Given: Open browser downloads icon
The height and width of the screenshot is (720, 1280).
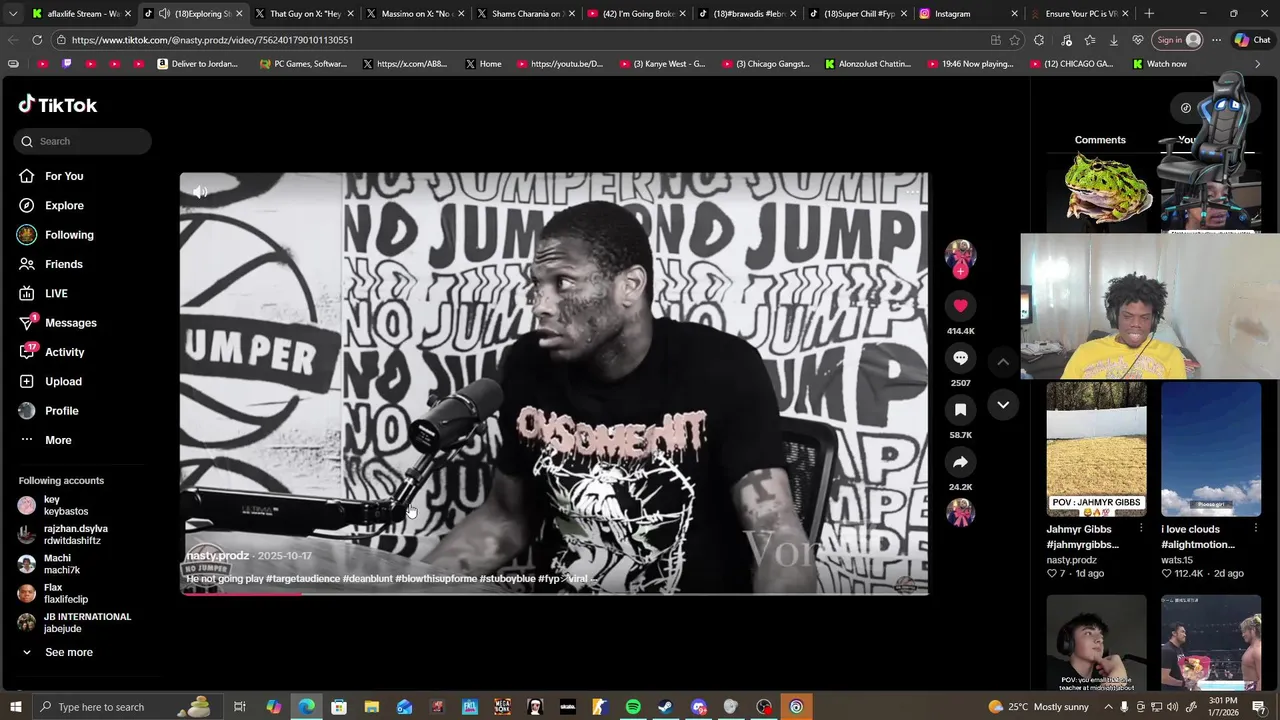Looking at the screenshot, I should pos(1113,40).
